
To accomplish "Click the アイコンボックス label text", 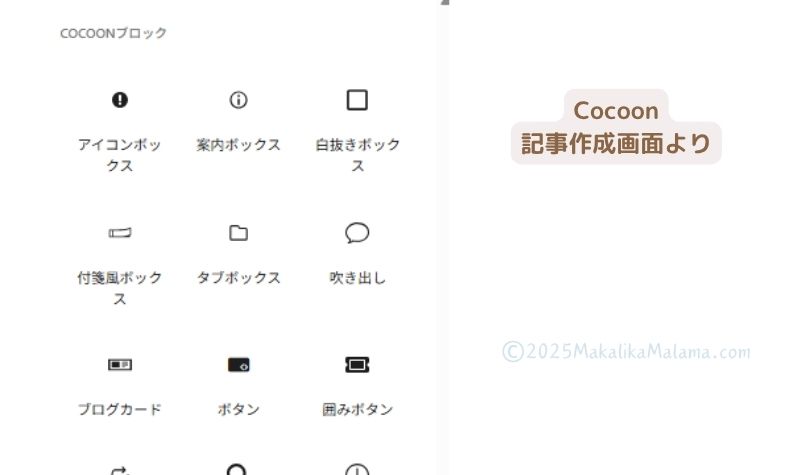I will [120, 155].
